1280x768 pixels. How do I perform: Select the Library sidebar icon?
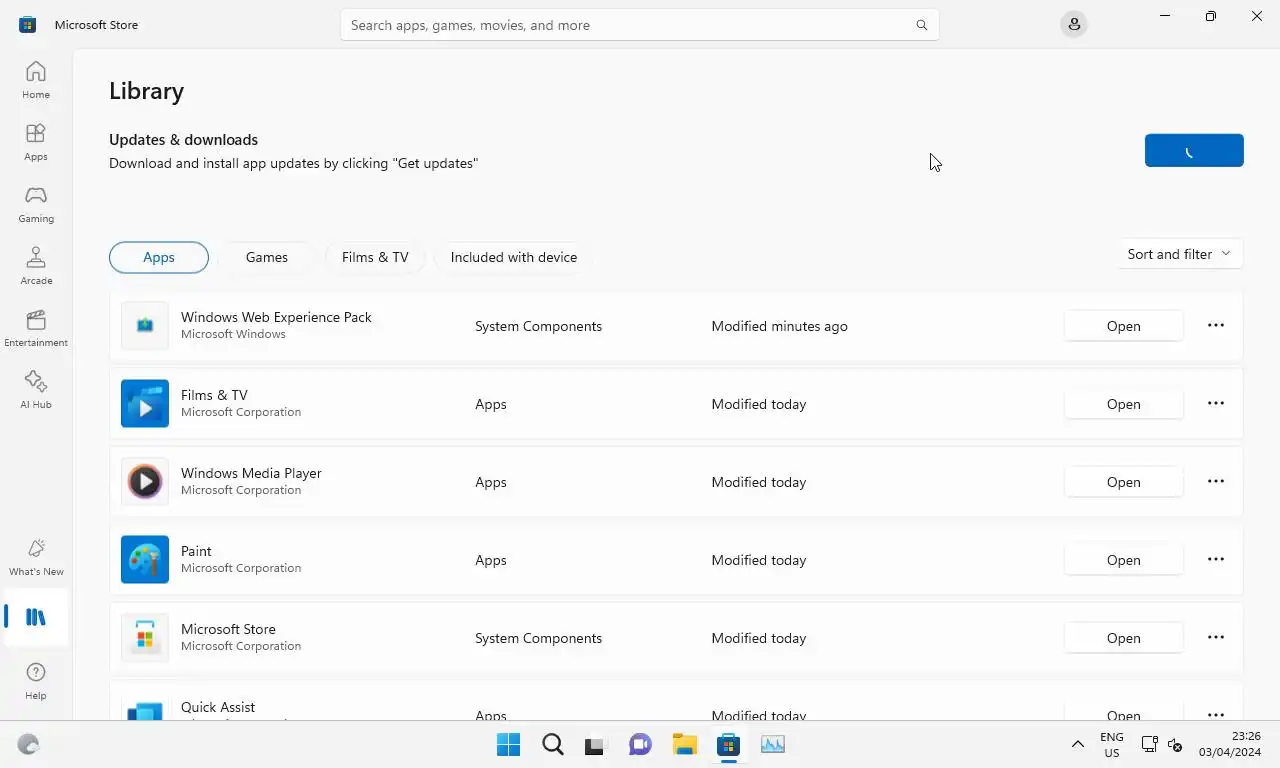(36, 617)
